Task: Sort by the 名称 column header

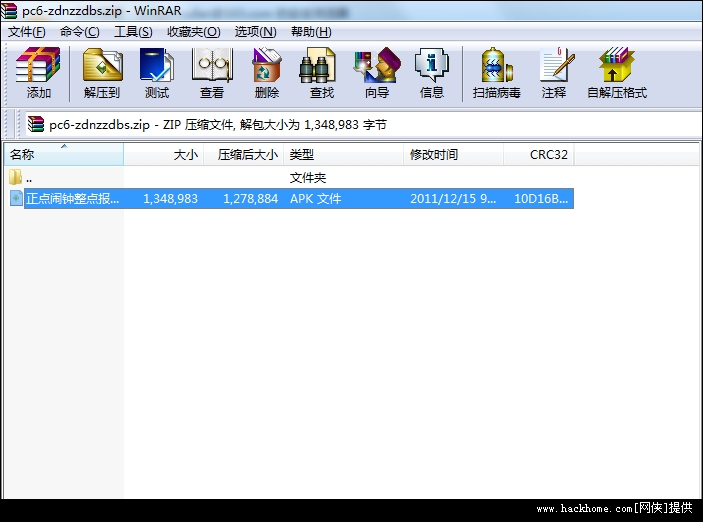Action: click(x=64, y=155)
